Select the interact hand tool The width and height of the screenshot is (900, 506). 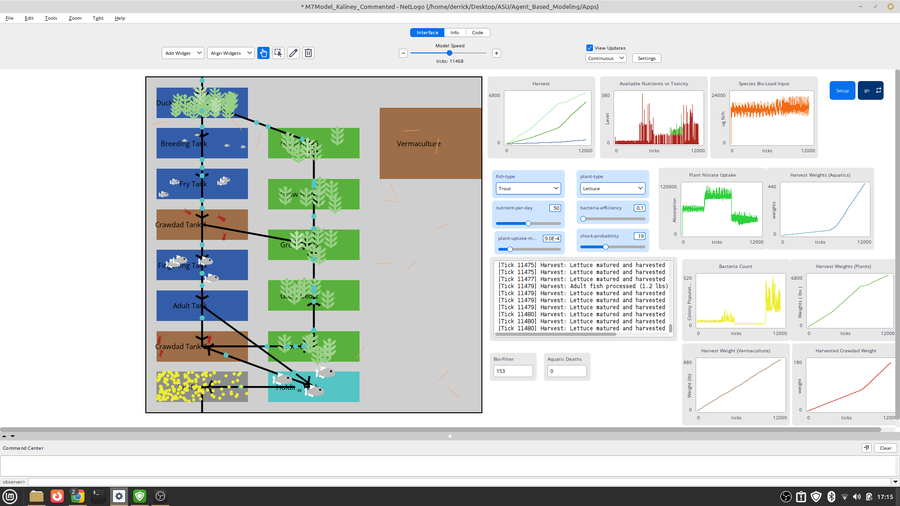263,53
